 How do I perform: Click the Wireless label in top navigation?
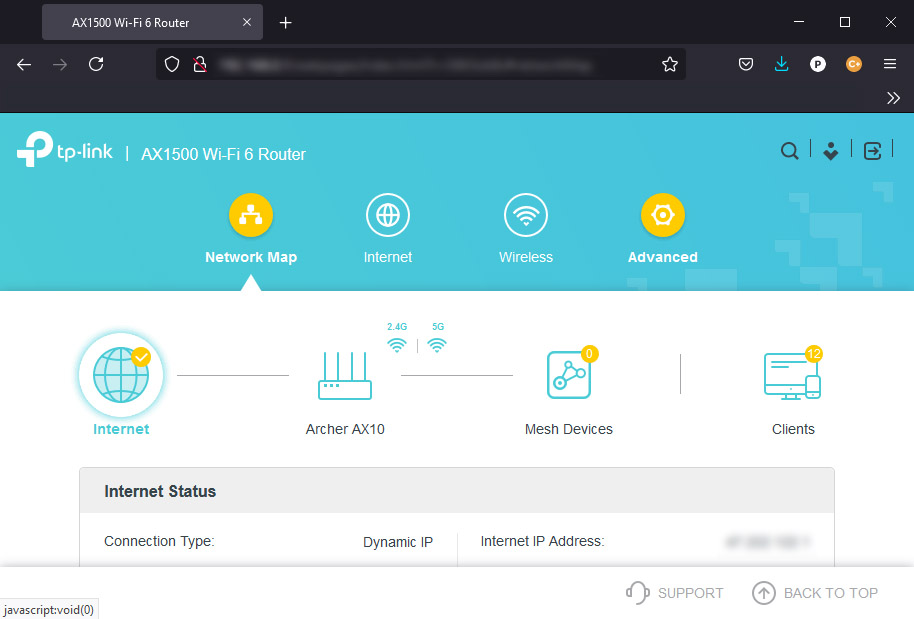[526, 257]
